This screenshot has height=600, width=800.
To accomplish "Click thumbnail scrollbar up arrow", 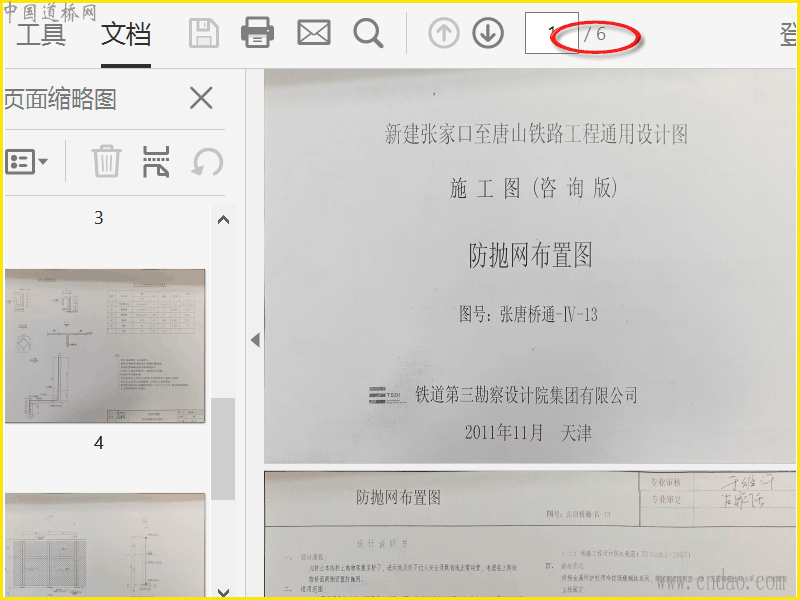I will pyautogui.click(x=223, y=220).
